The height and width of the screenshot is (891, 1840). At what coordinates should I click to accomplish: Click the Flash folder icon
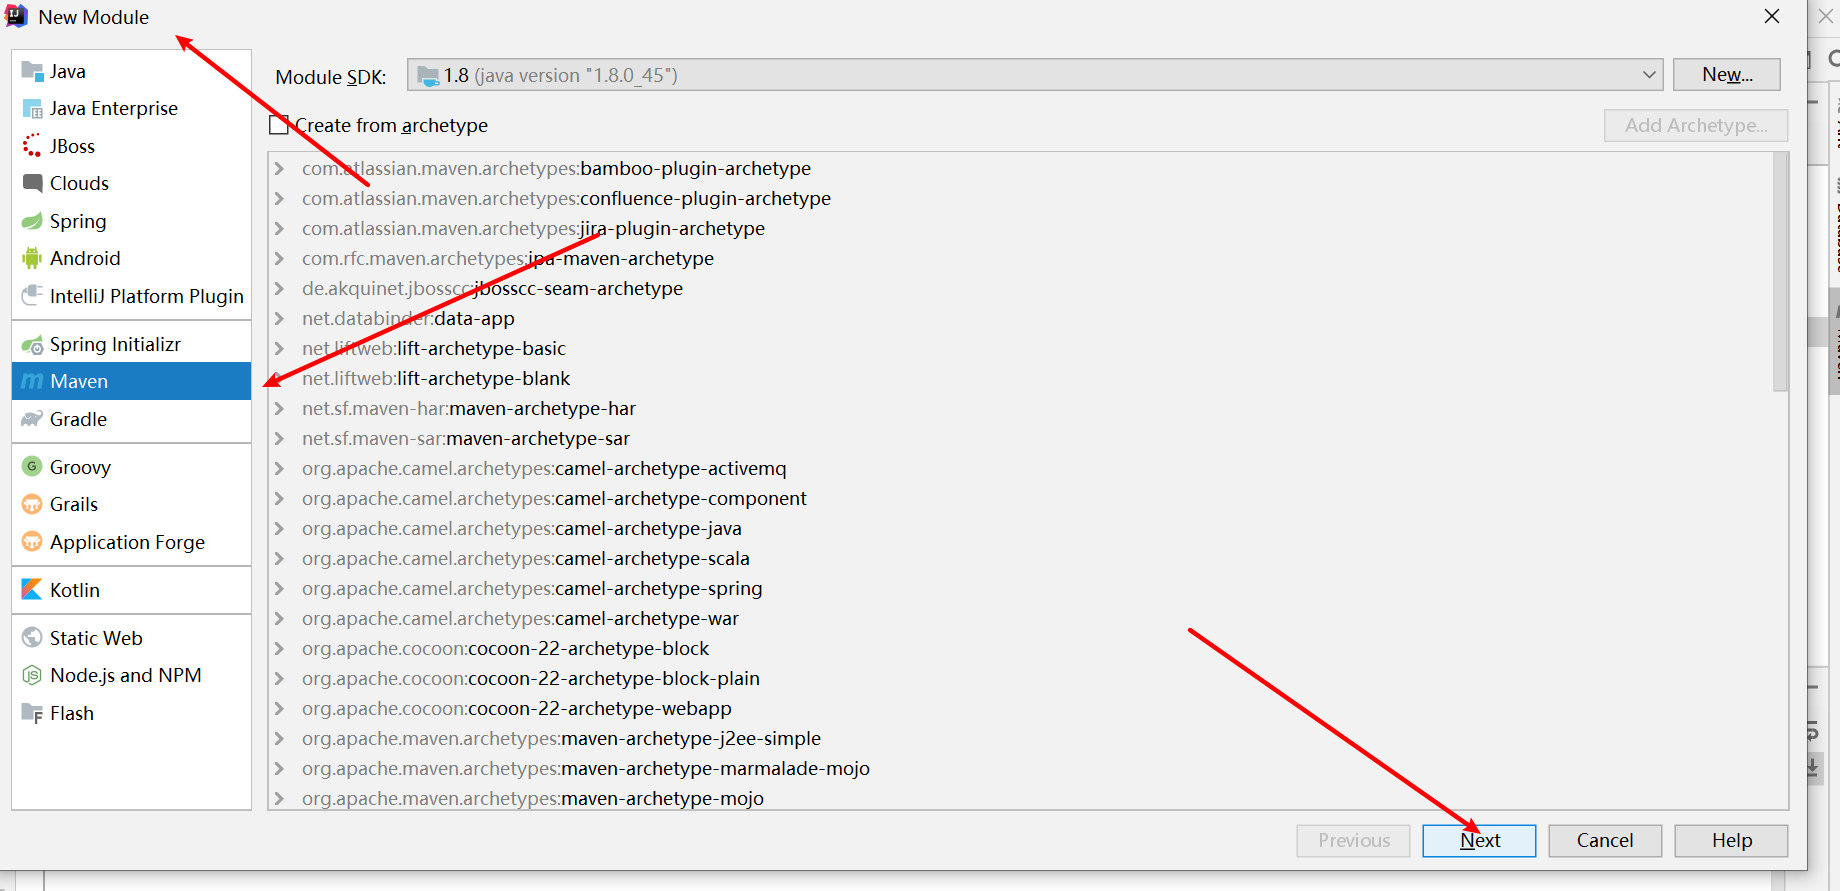pos(32,713)
